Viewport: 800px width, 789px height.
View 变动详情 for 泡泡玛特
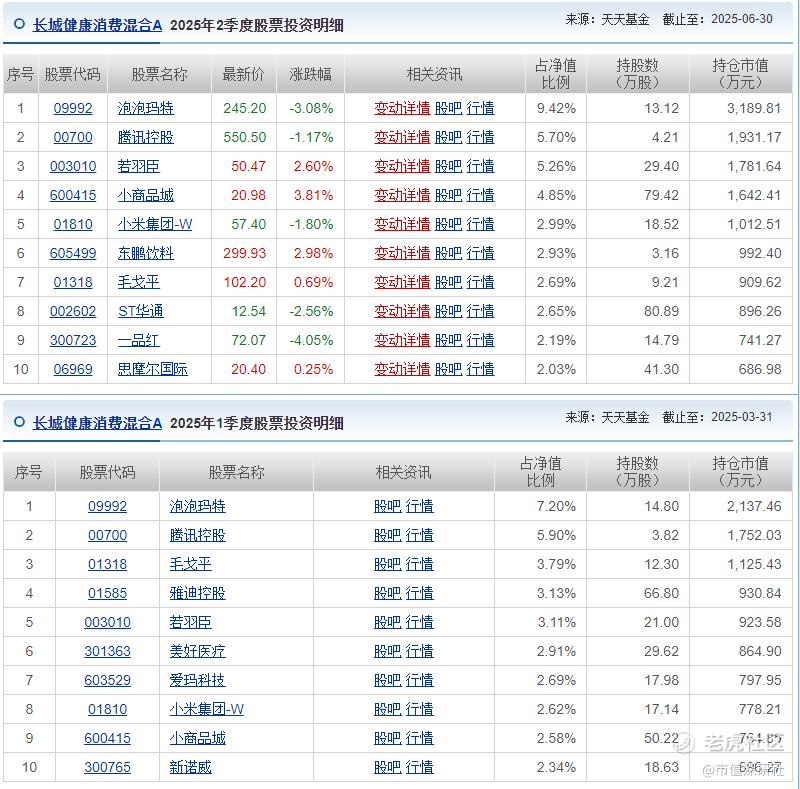click(x=402, y=108)
